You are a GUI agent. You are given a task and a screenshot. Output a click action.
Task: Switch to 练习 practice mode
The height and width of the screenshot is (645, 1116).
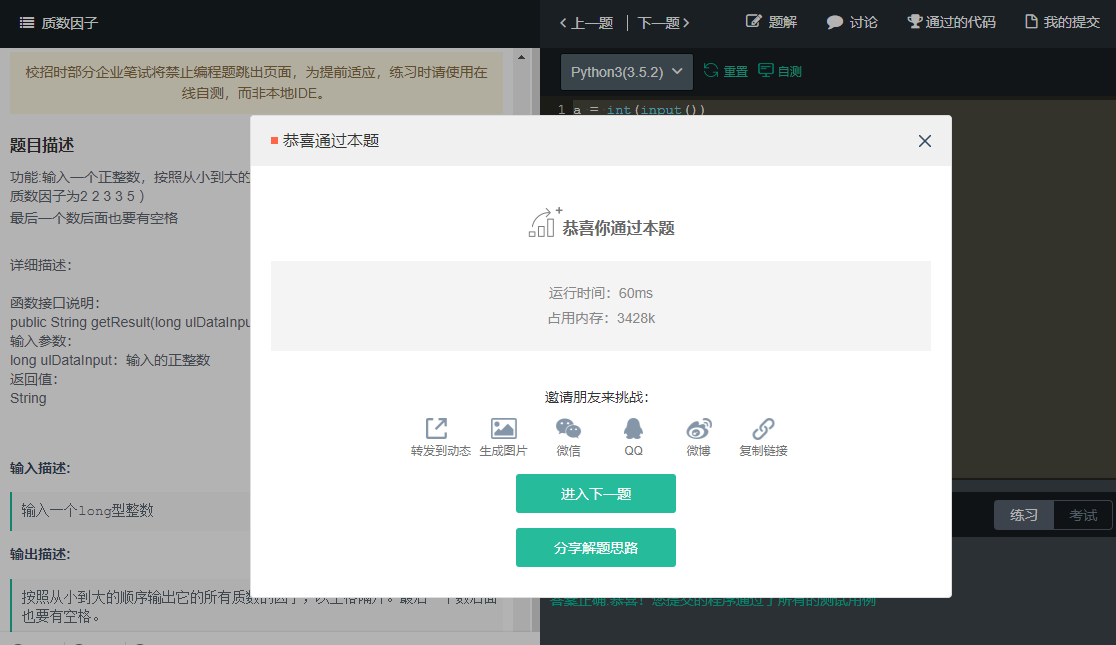(1023, 515)
